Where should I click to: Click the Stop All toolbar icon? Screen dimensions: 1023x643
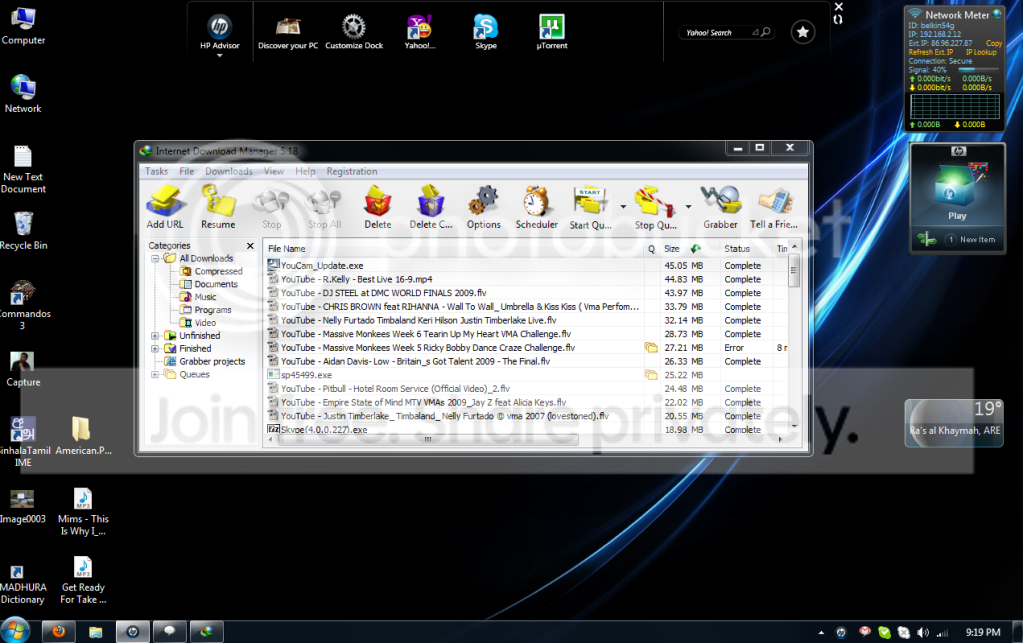pos(324,207)
